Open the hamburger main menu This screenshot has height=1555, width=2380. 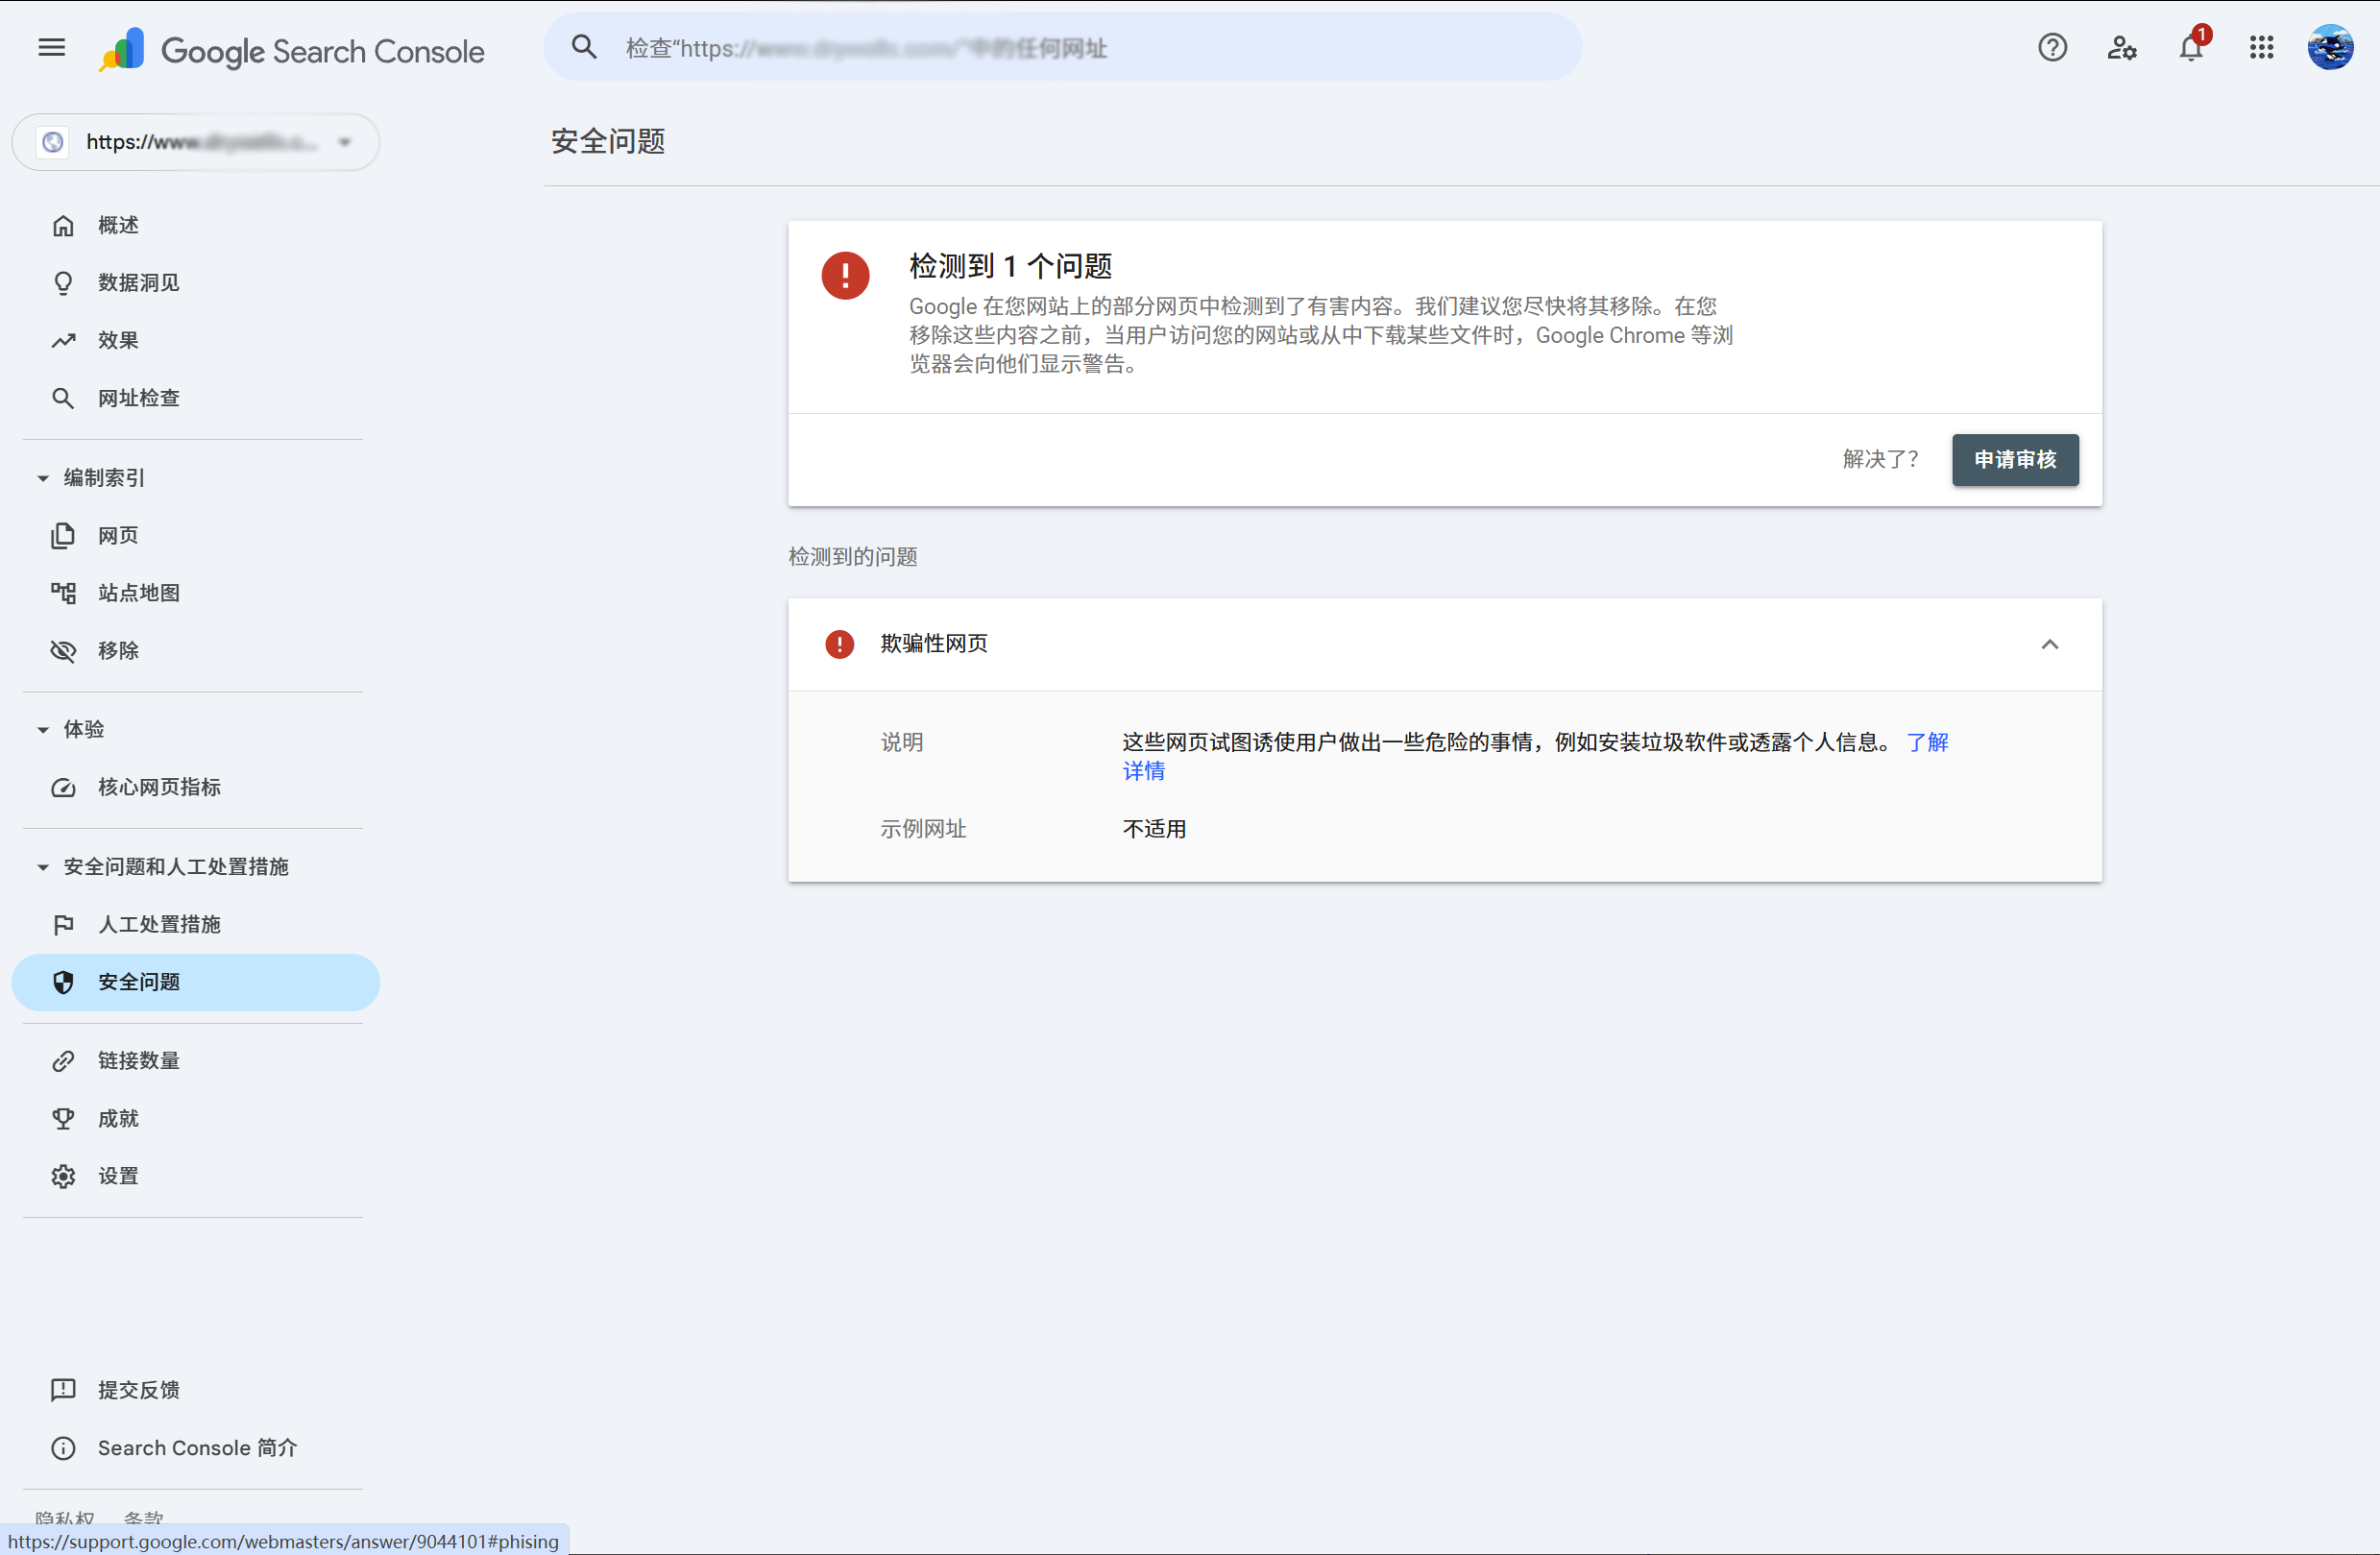coord(52,47)
